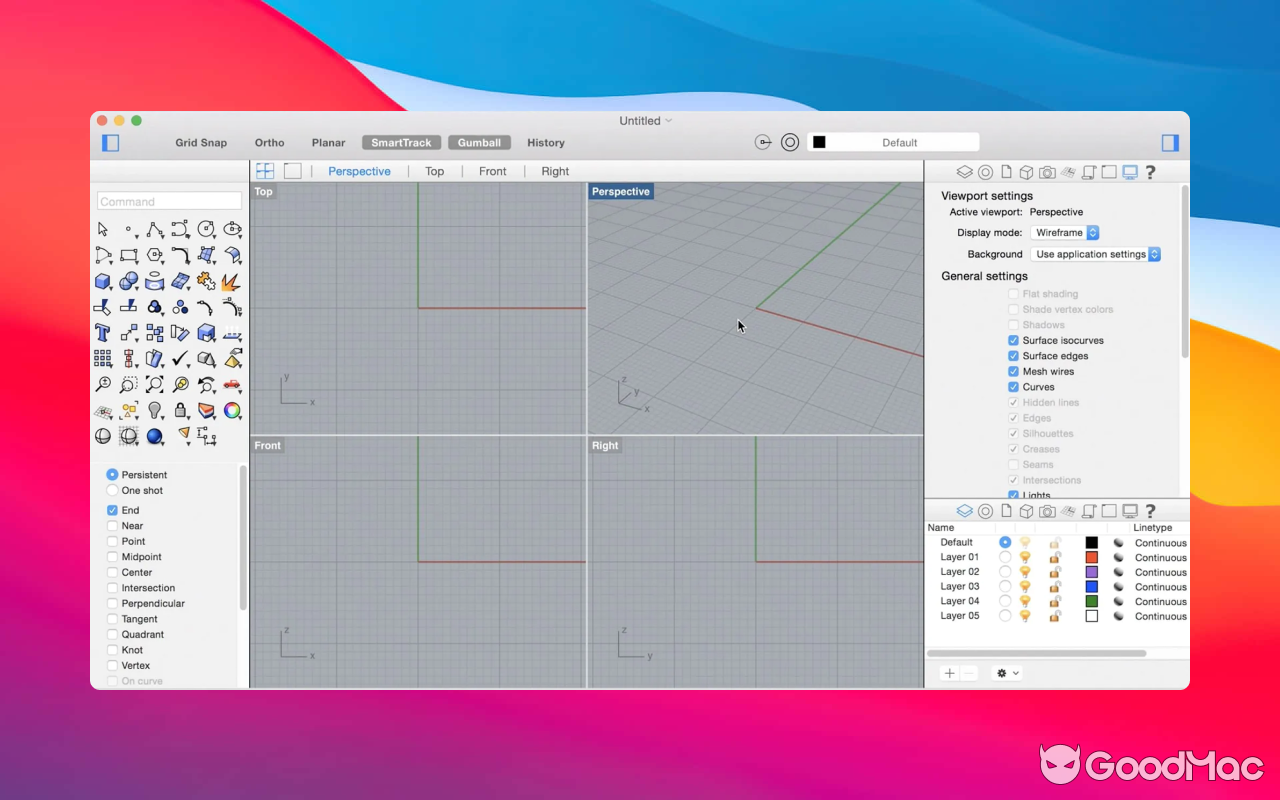Click the Layer 01 orange color swatch

tap(1091, 558)
